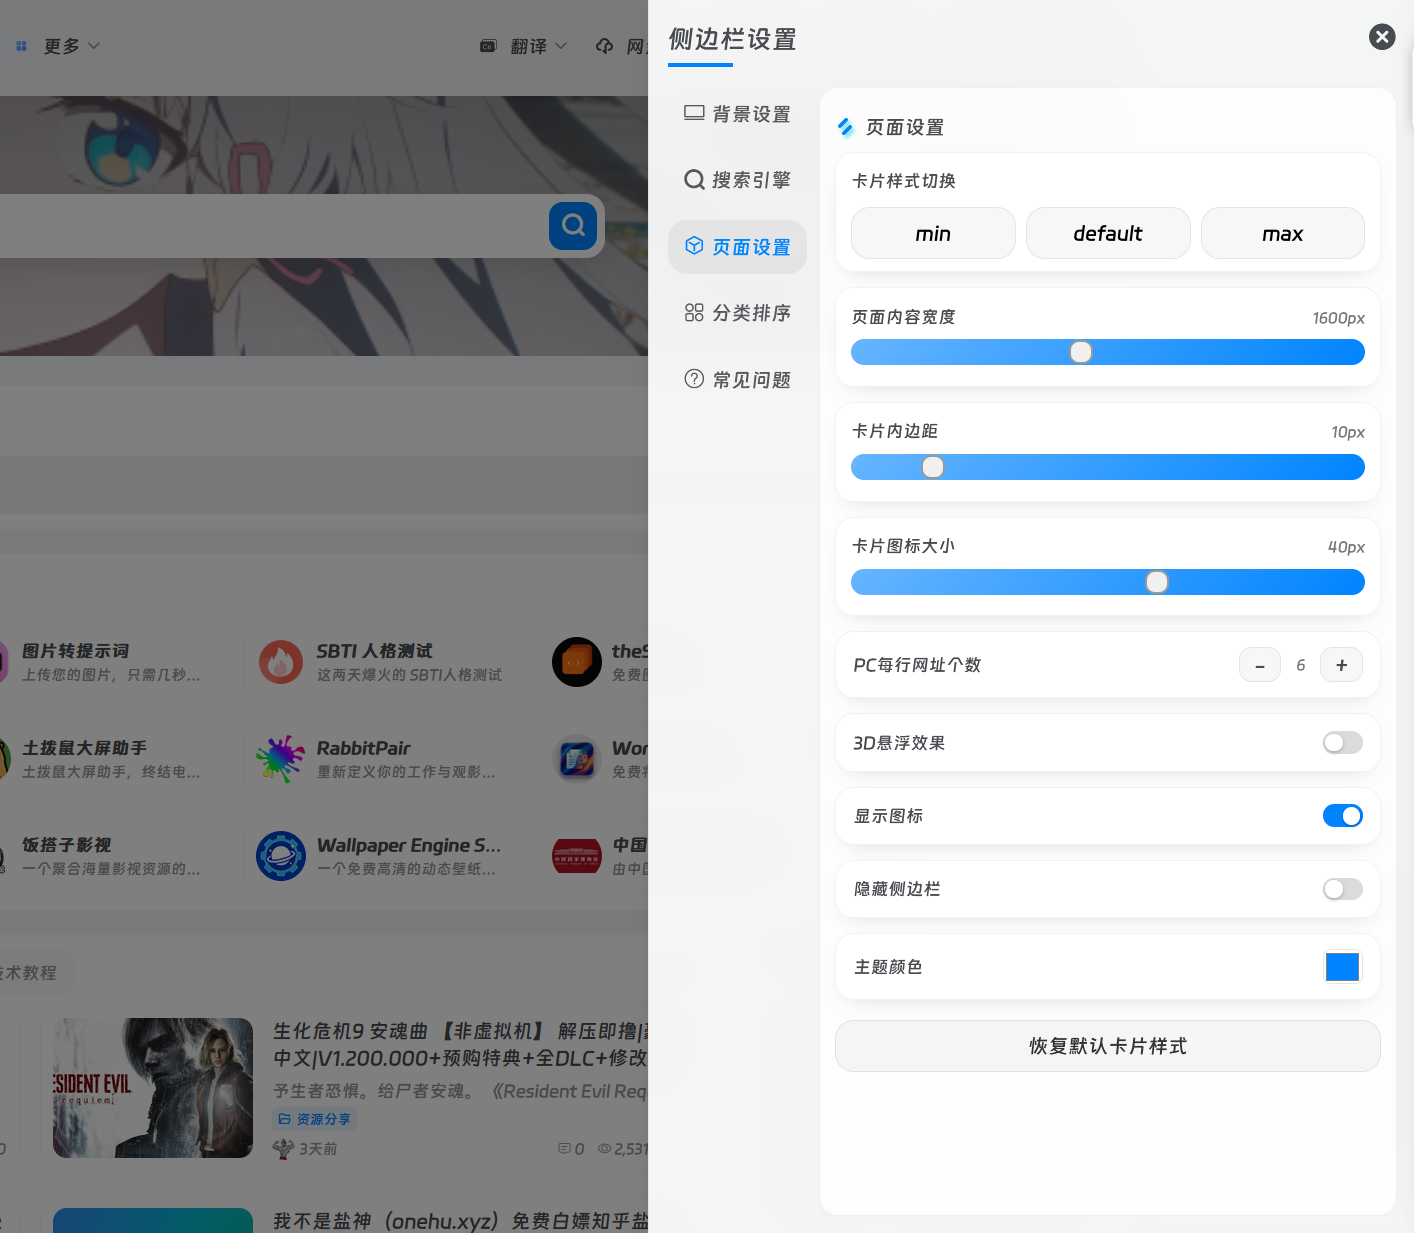Click the Wallpaper Engine planet icon
Image resolution: width=1414 pixels, height=1233 pixels.
pos(281,856)
